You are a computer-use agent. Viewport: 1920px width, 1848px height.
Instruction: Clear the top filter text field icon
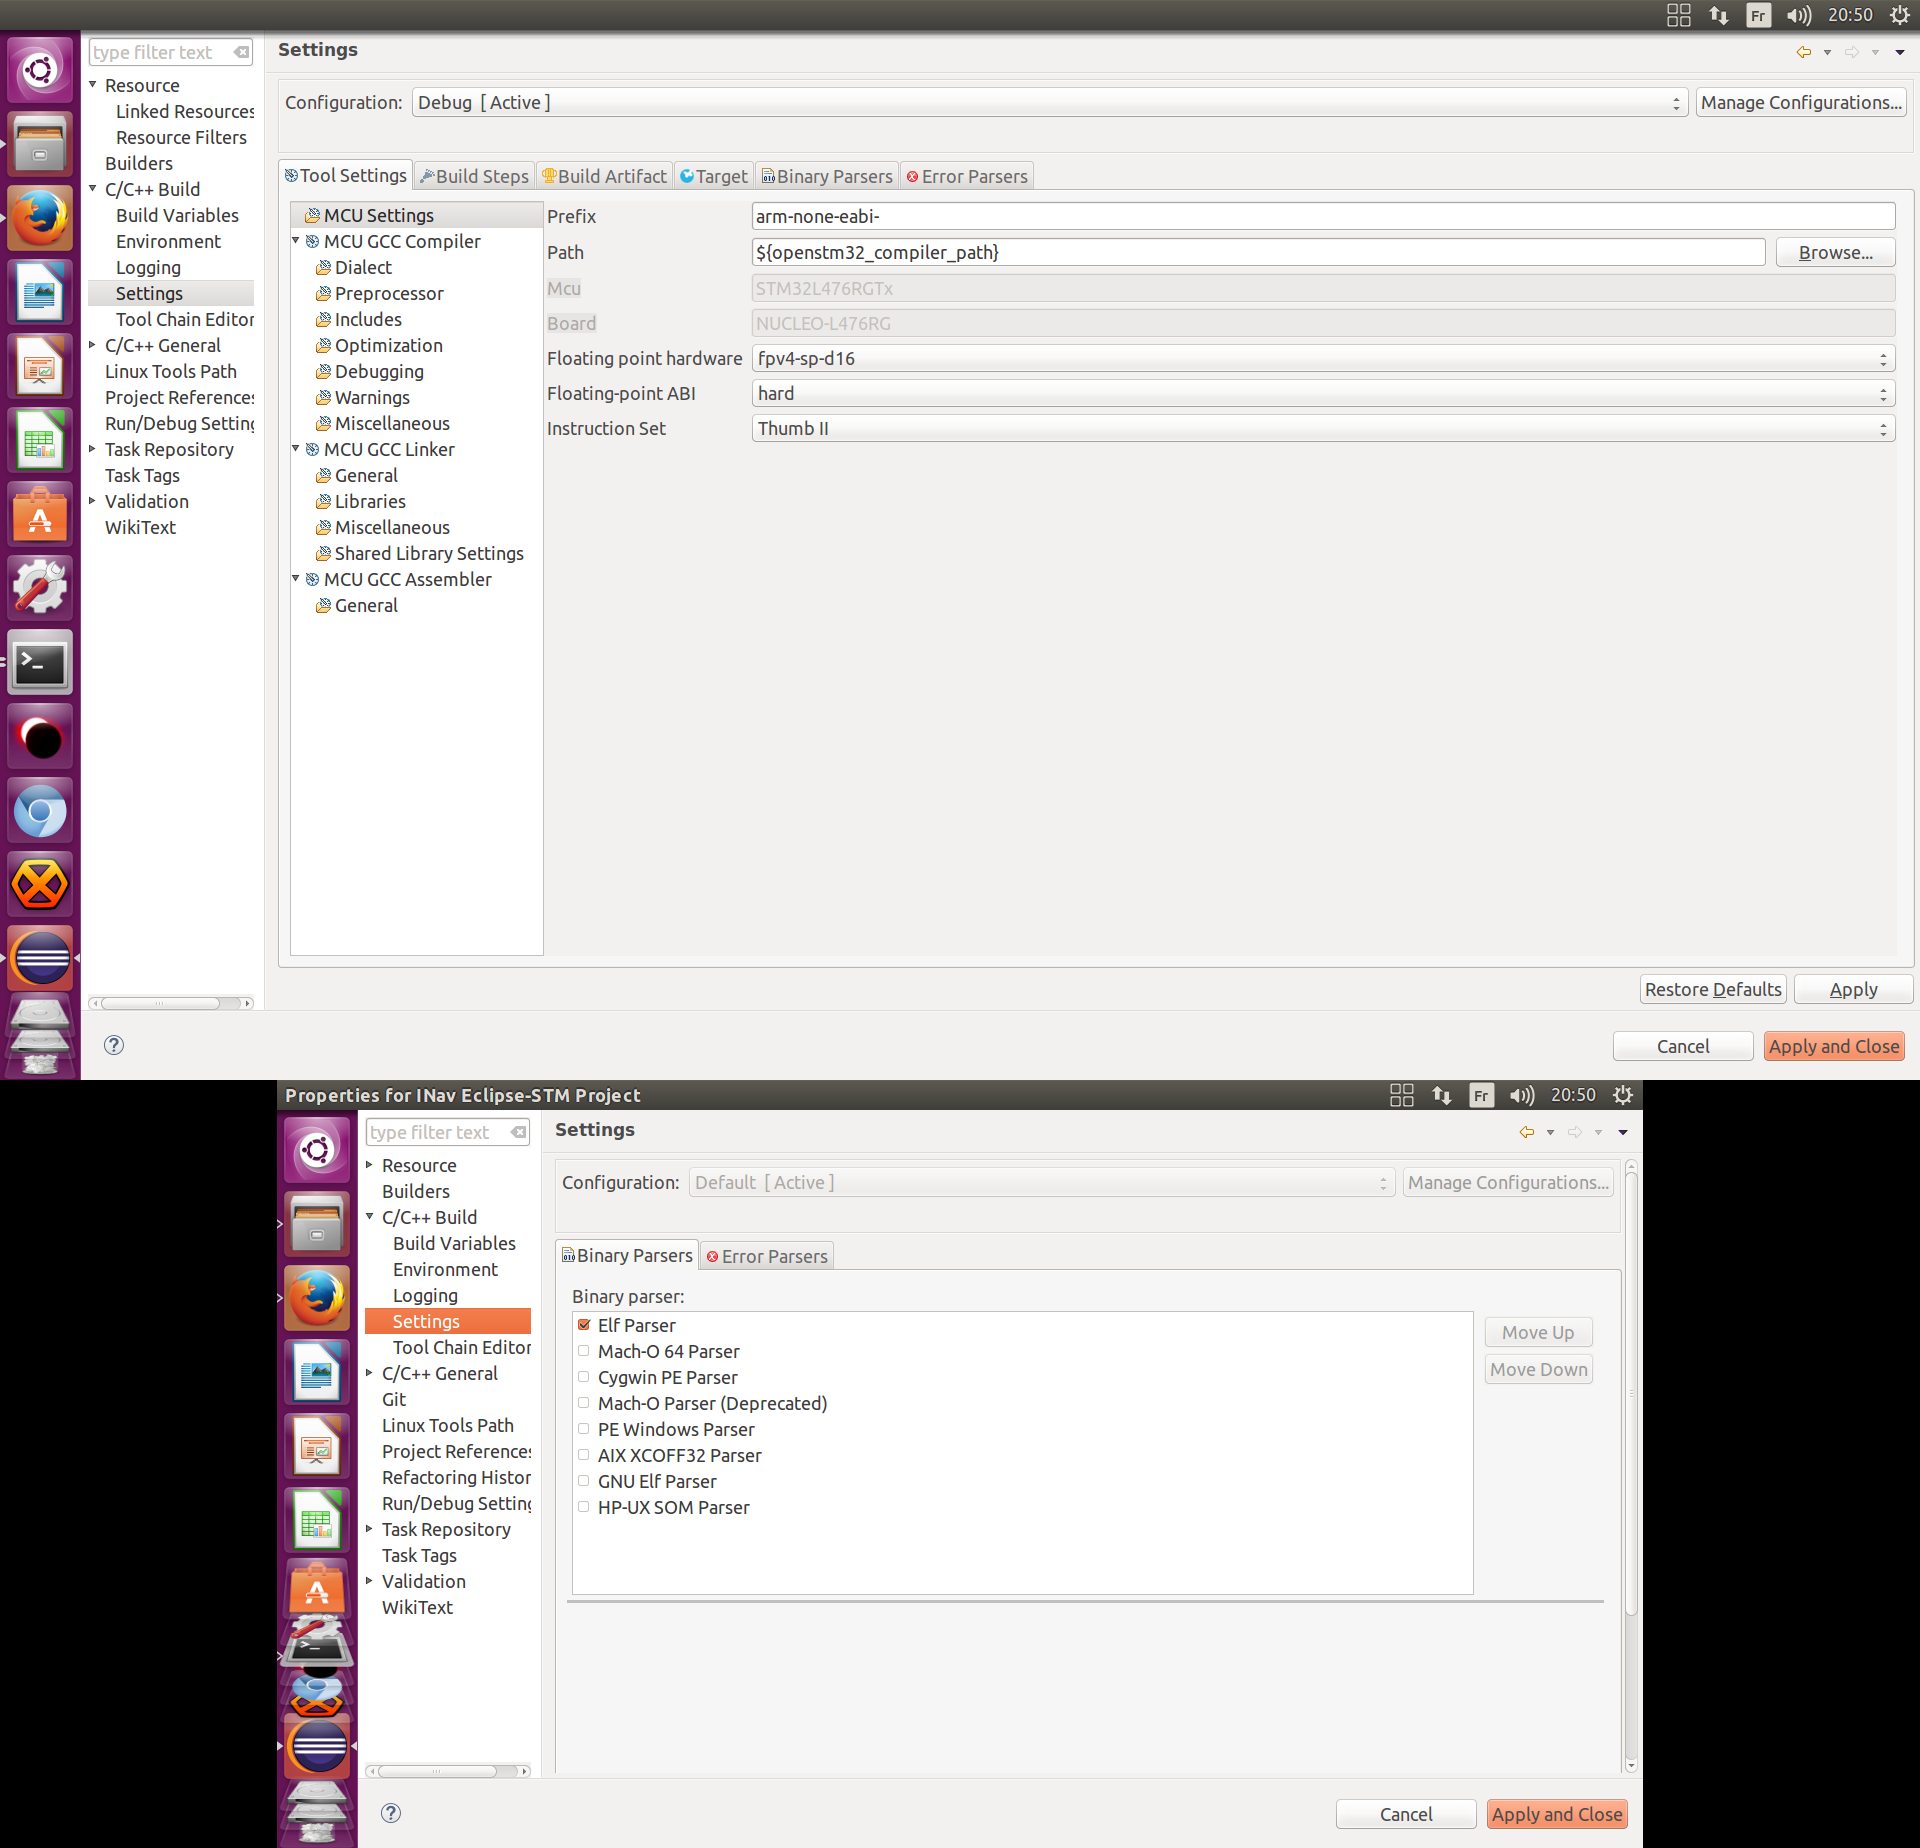241,52
